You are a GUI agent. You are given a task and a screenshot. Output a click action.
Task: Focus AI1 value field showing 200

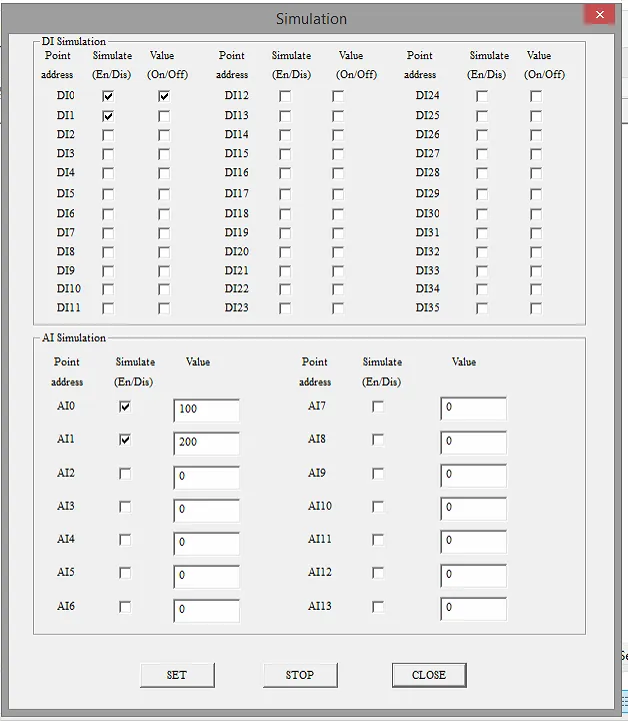click(206, 443)
